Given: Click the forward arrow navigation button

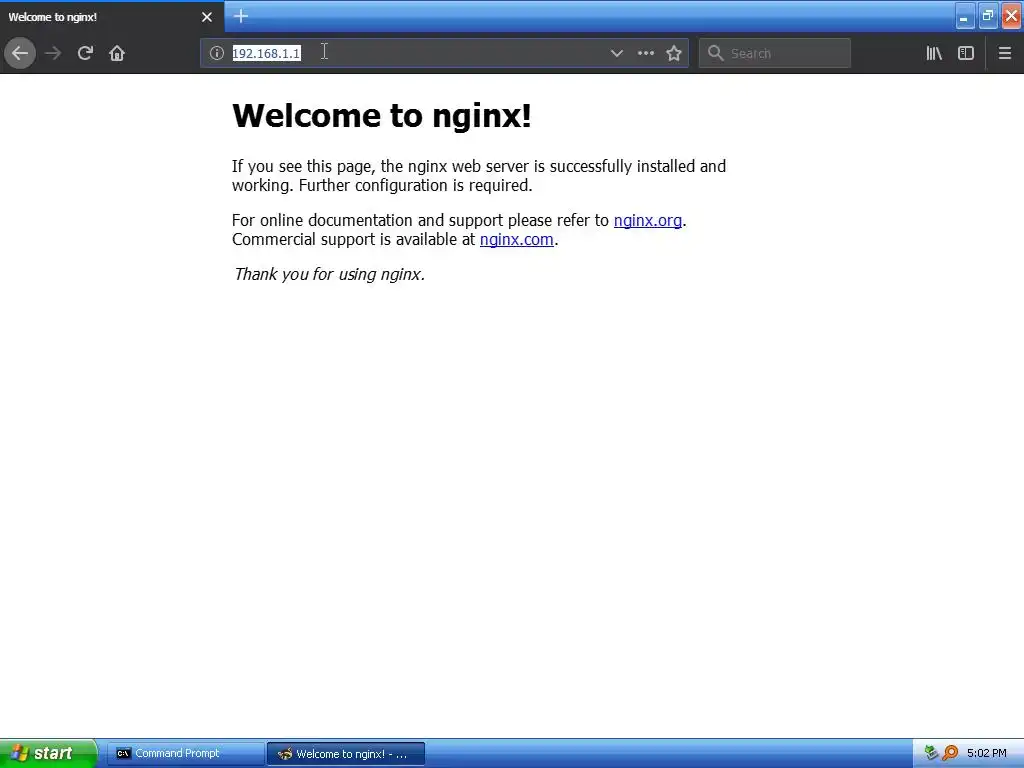Looking at the screenshot, I should point(53,53).
